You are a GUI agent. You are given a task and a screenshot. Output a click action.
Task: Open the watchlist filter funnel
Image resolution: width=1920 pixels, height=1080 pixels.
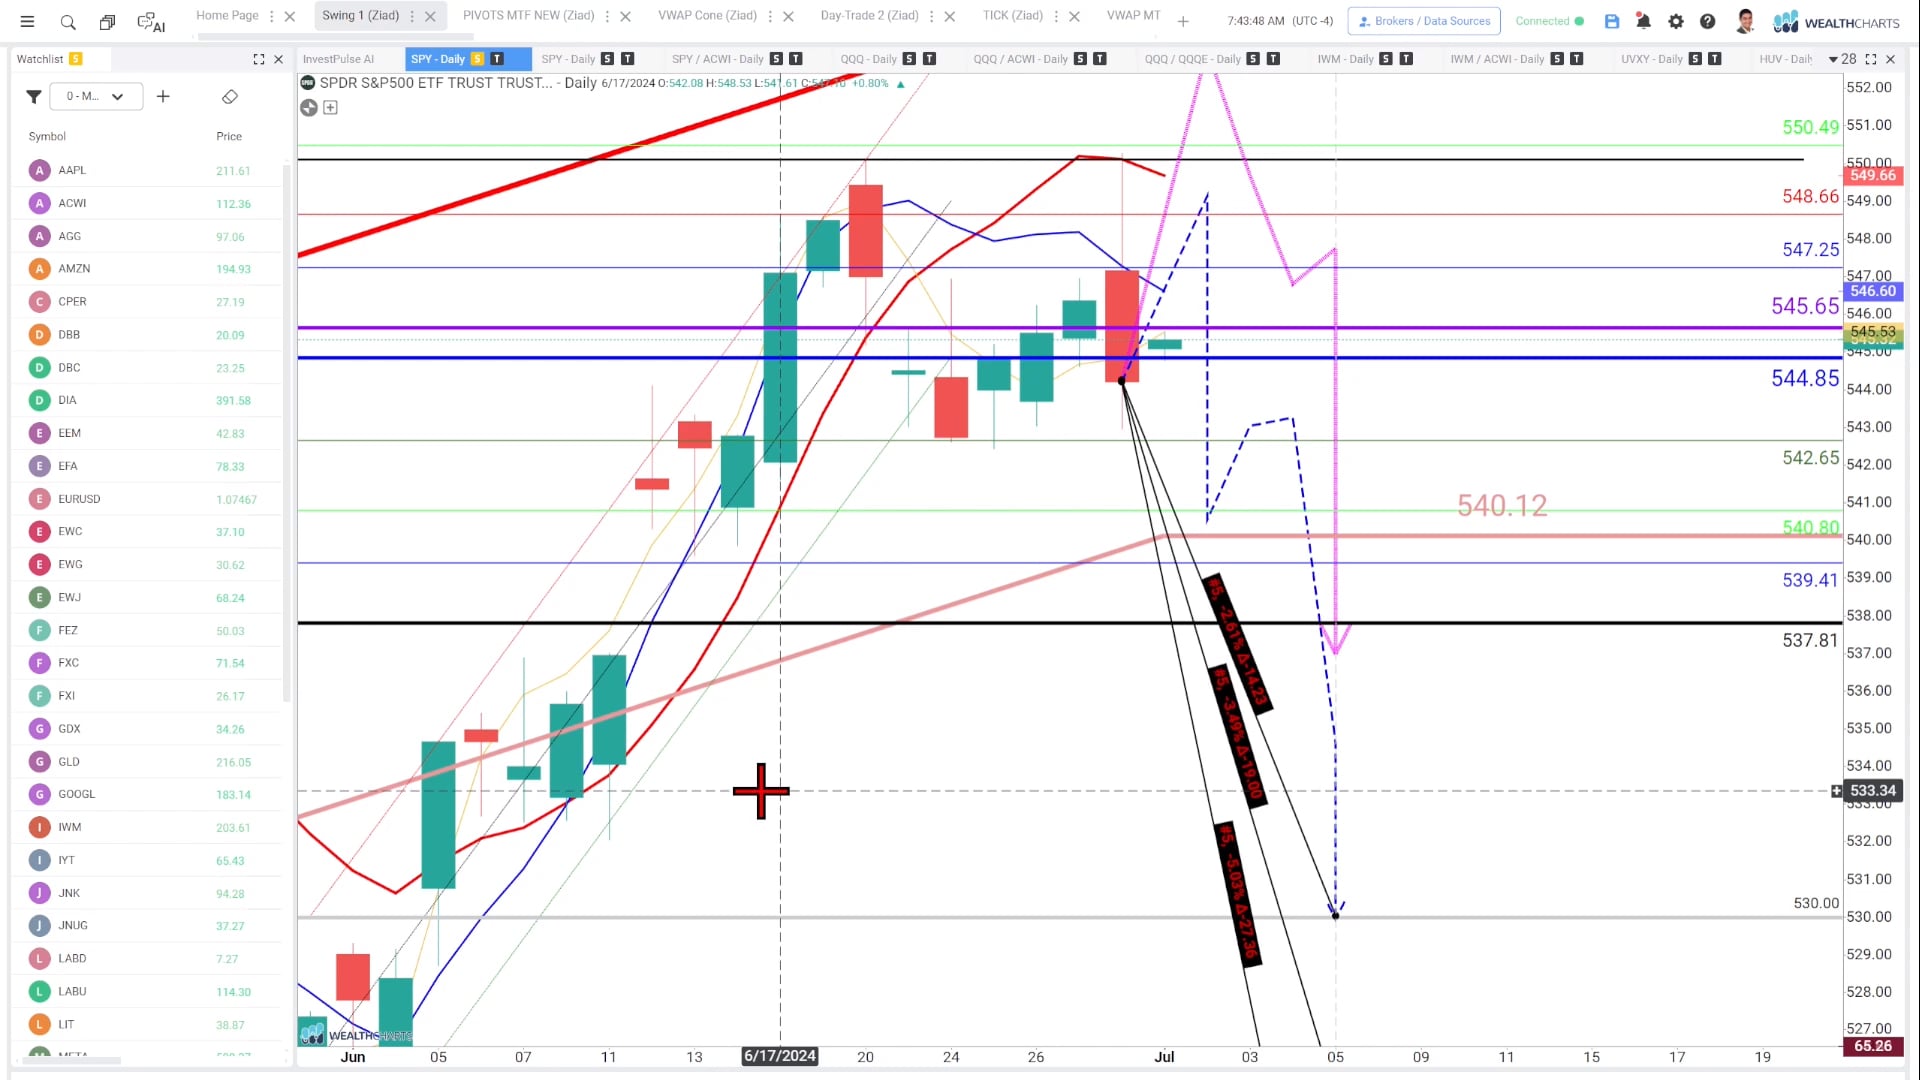point(33,96)
